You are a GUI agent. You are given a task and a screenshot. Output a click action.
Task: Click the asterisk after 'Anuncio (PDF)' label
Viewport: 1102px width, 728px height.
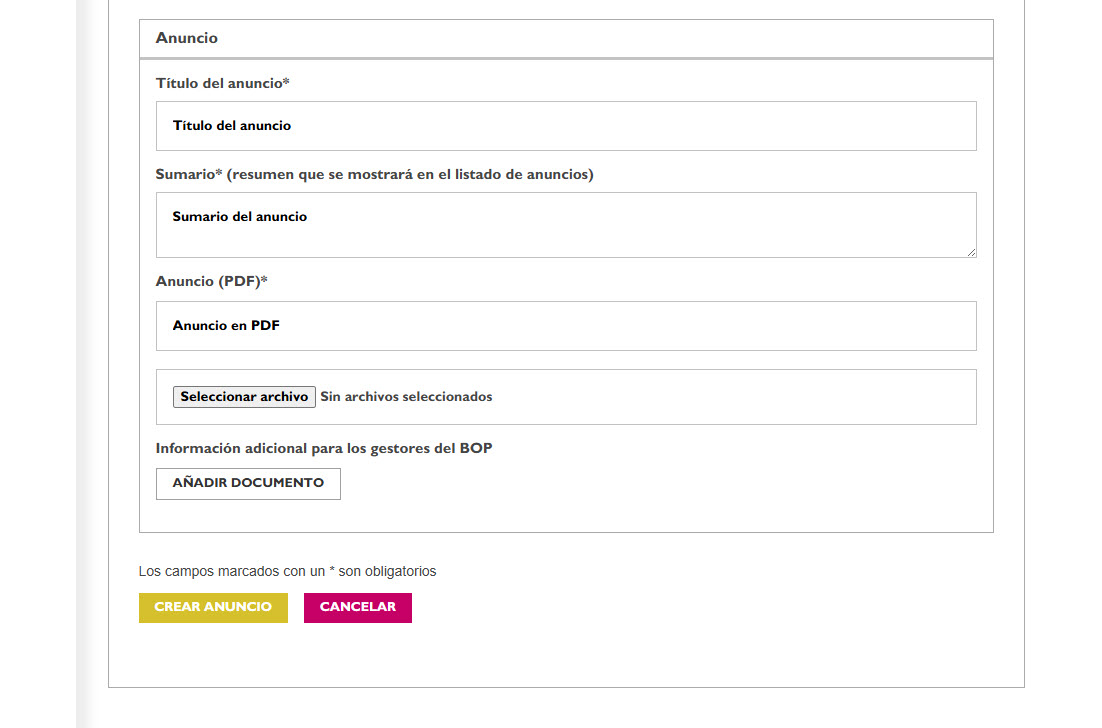pos(264,280)
